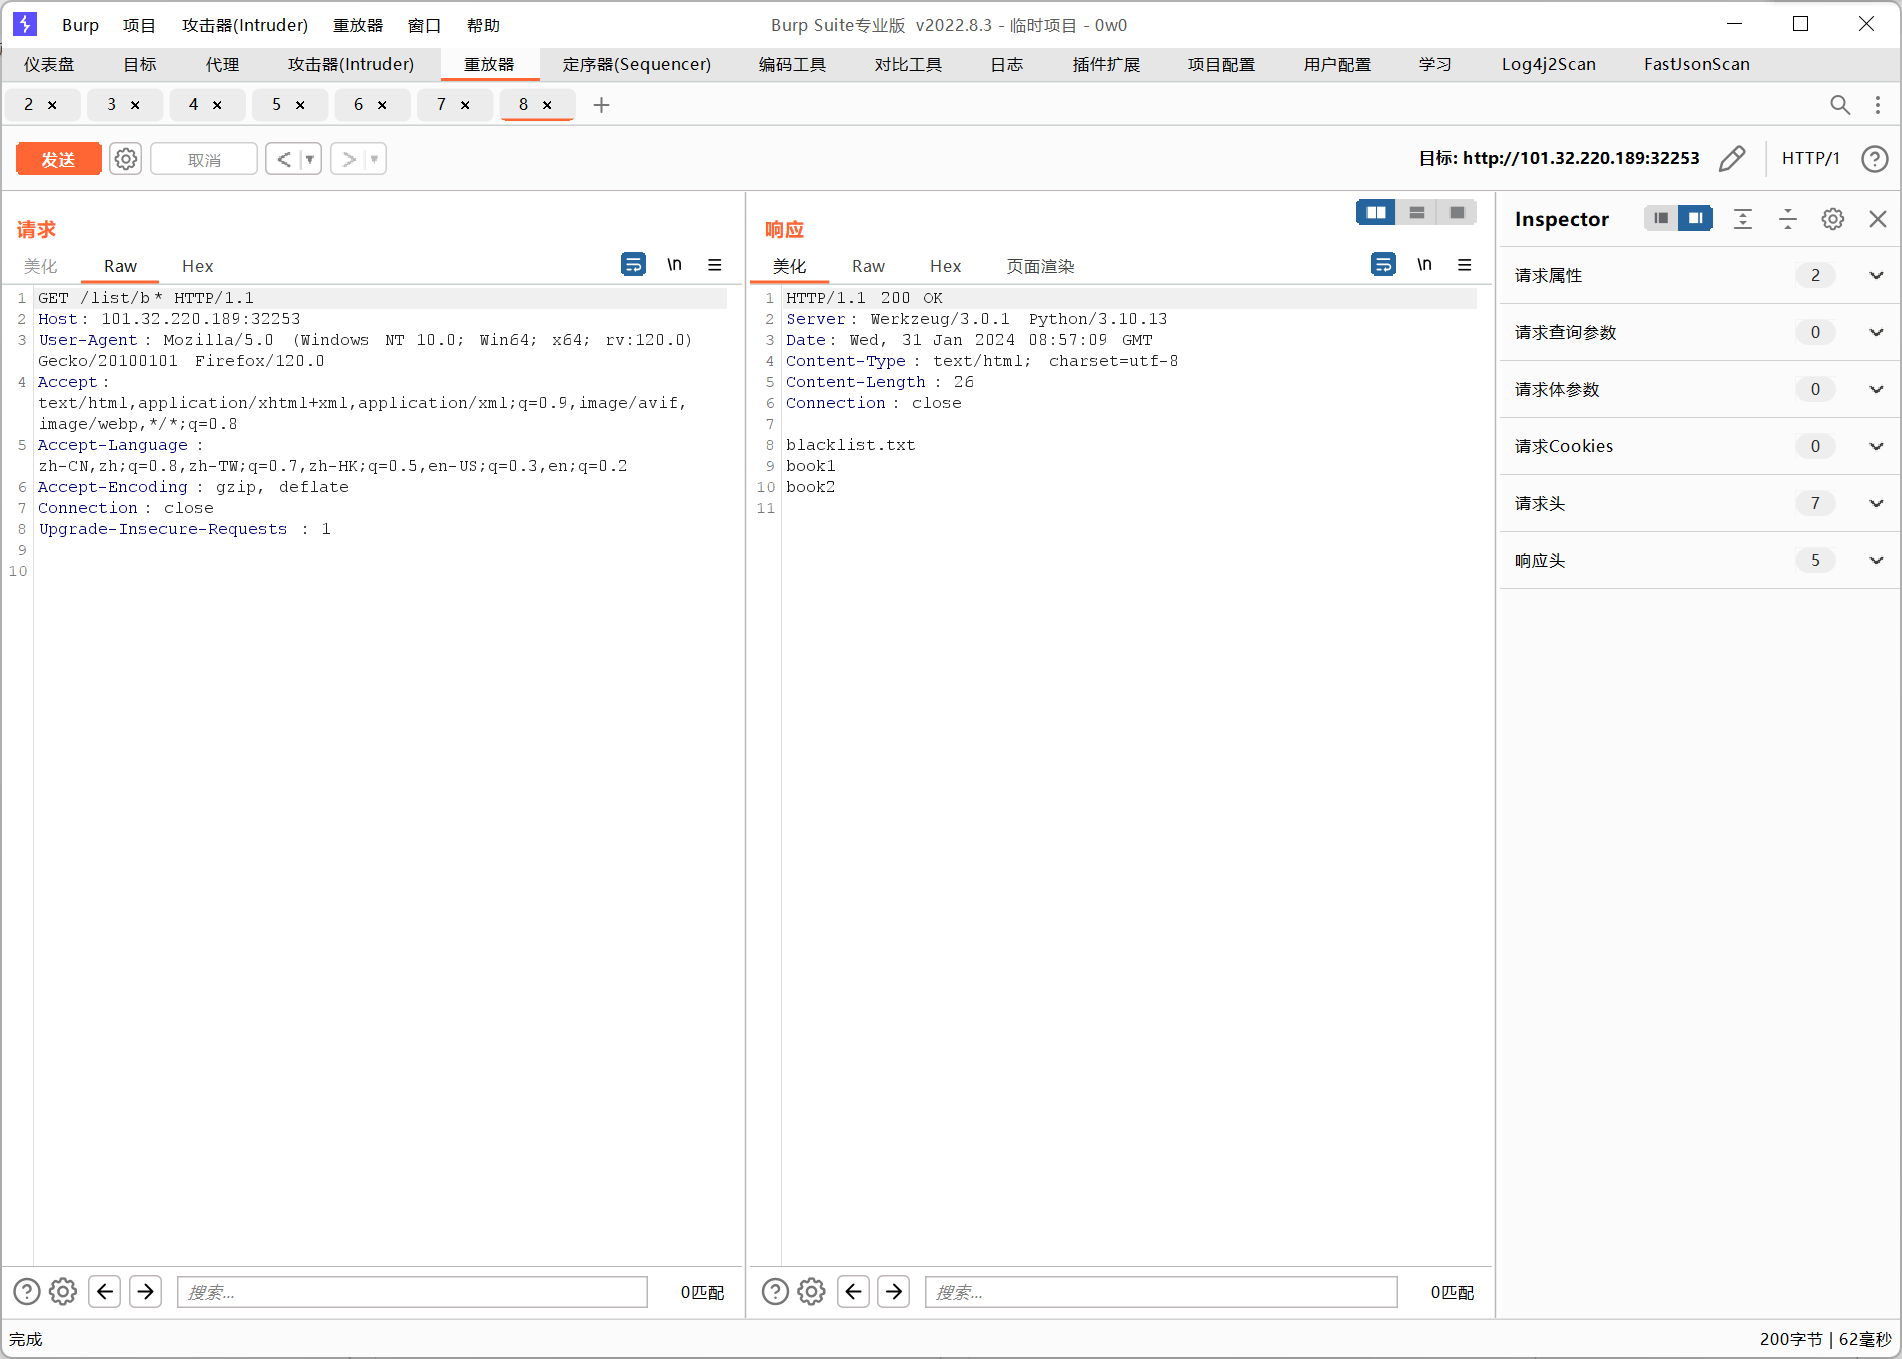This screenshot has height=1359, width=1902.
Task: Edit target with the pencil icon
Action: point(1732,158)
